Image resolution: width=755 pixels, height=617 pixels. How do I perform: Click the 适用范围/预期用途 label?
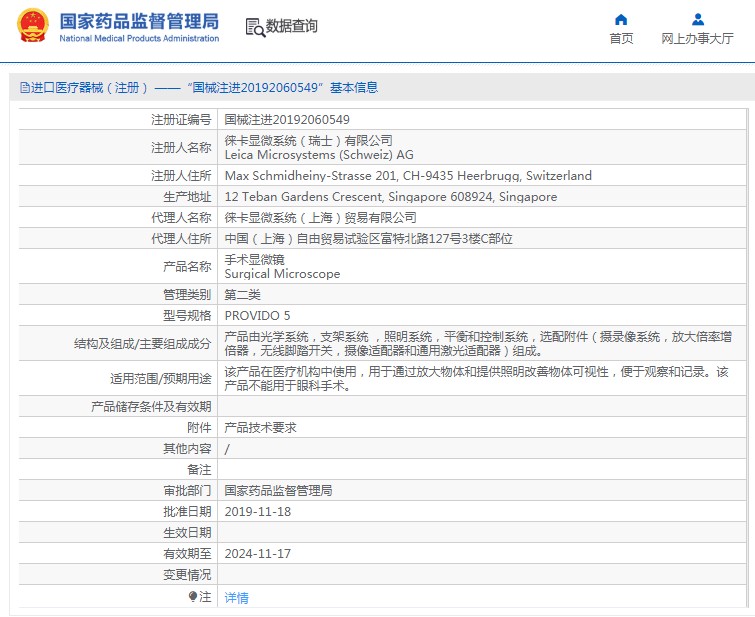(160, 379)
